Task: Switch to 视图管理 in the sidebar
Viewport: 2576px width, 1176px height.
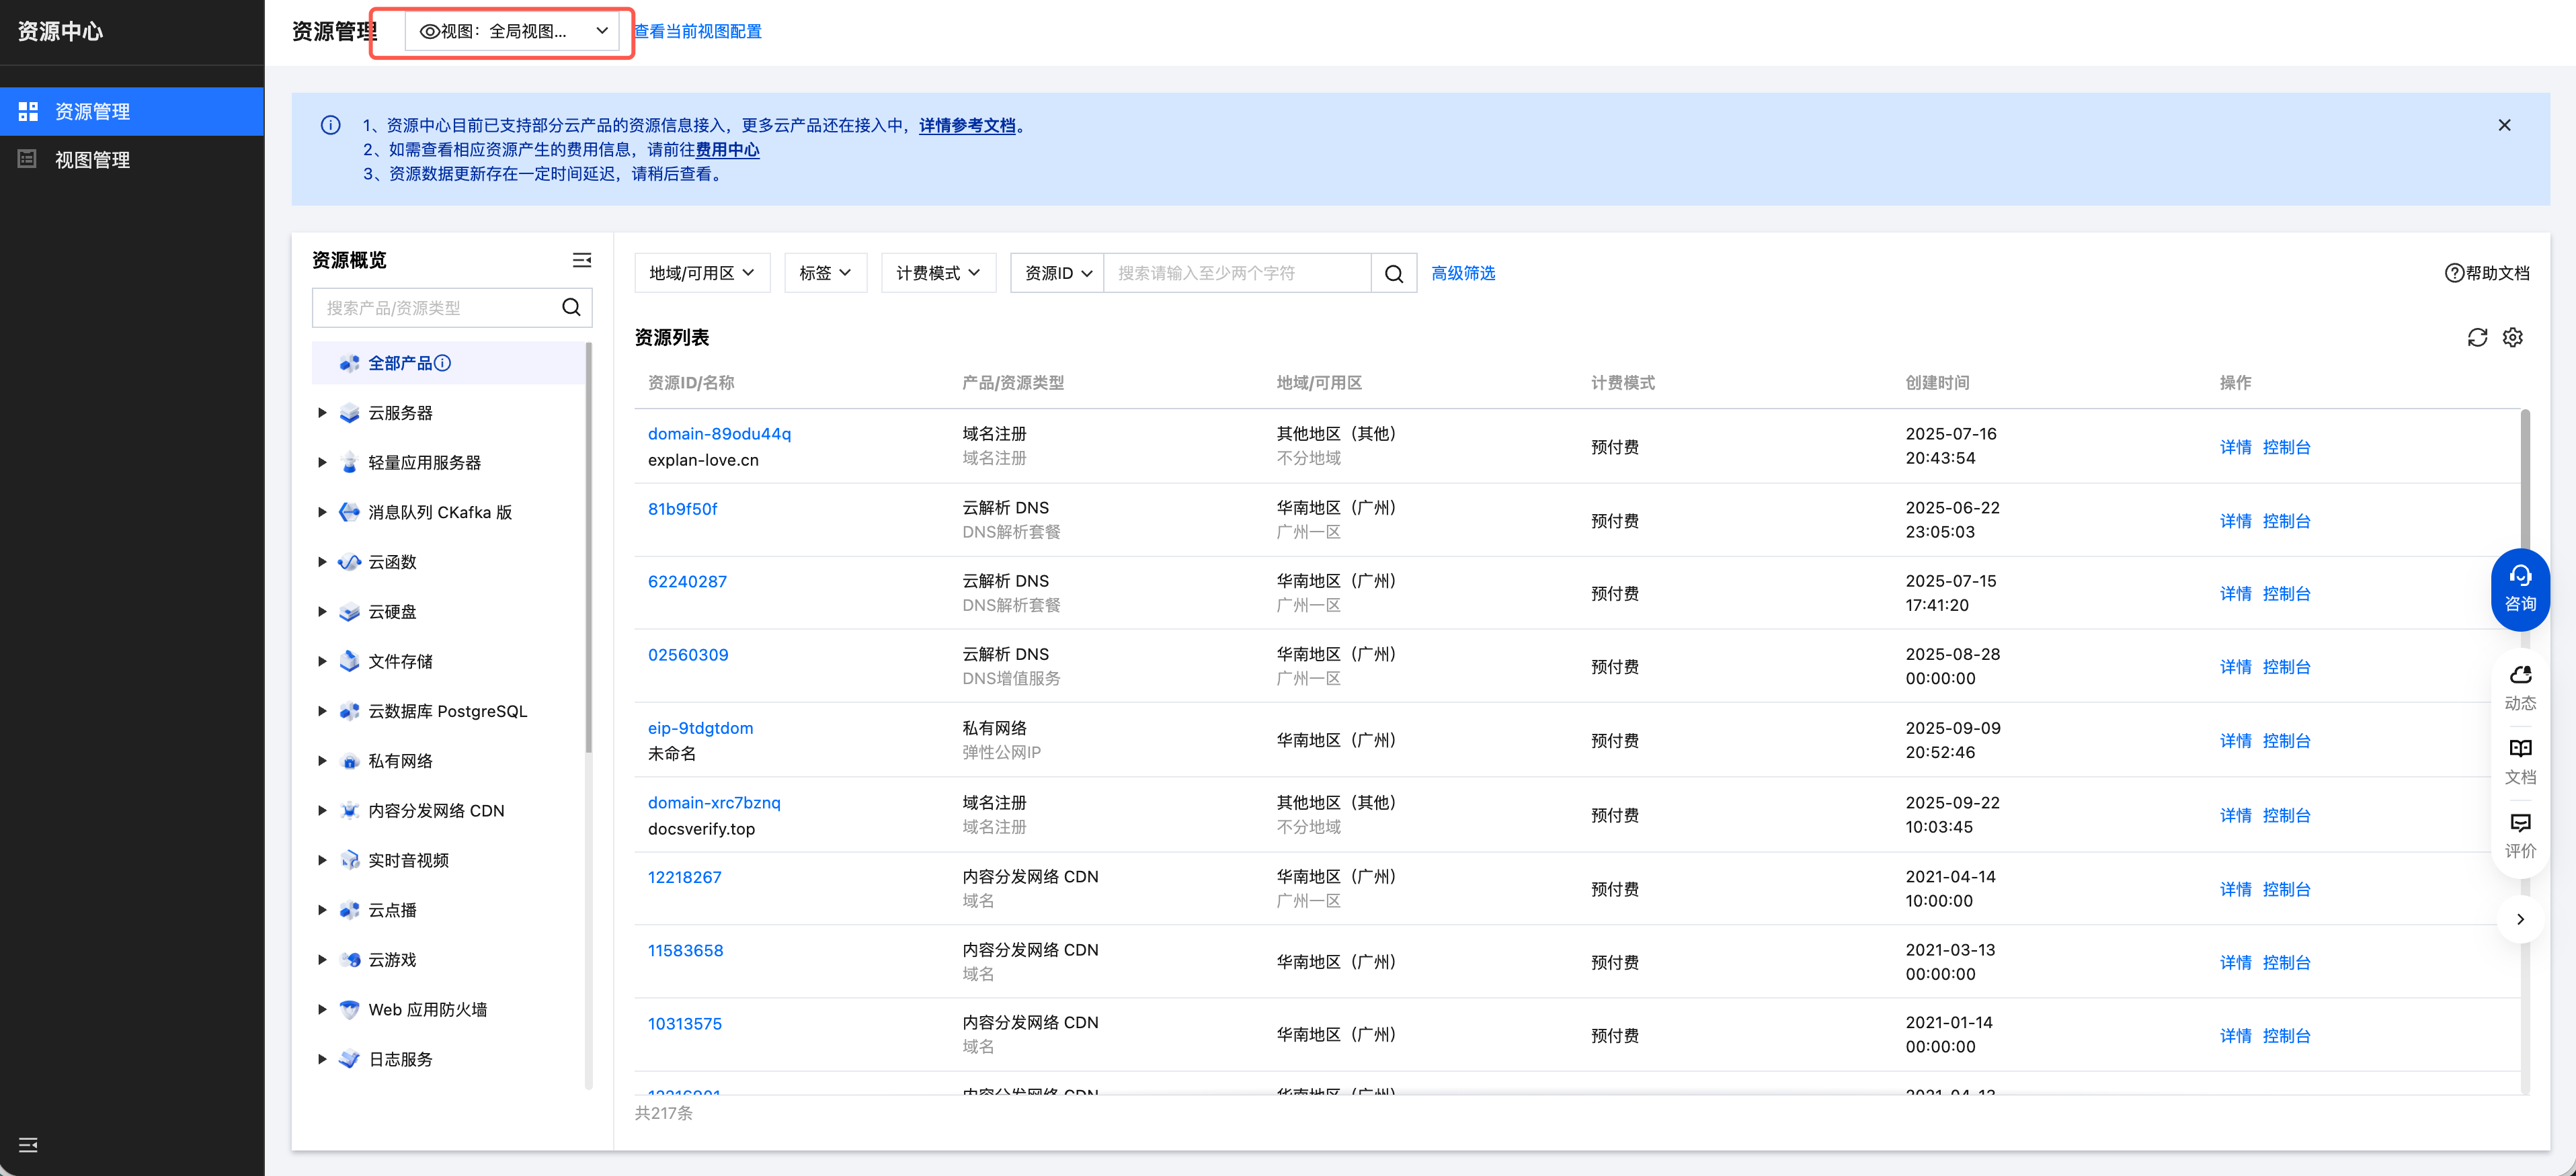Action: click(92, 160)
